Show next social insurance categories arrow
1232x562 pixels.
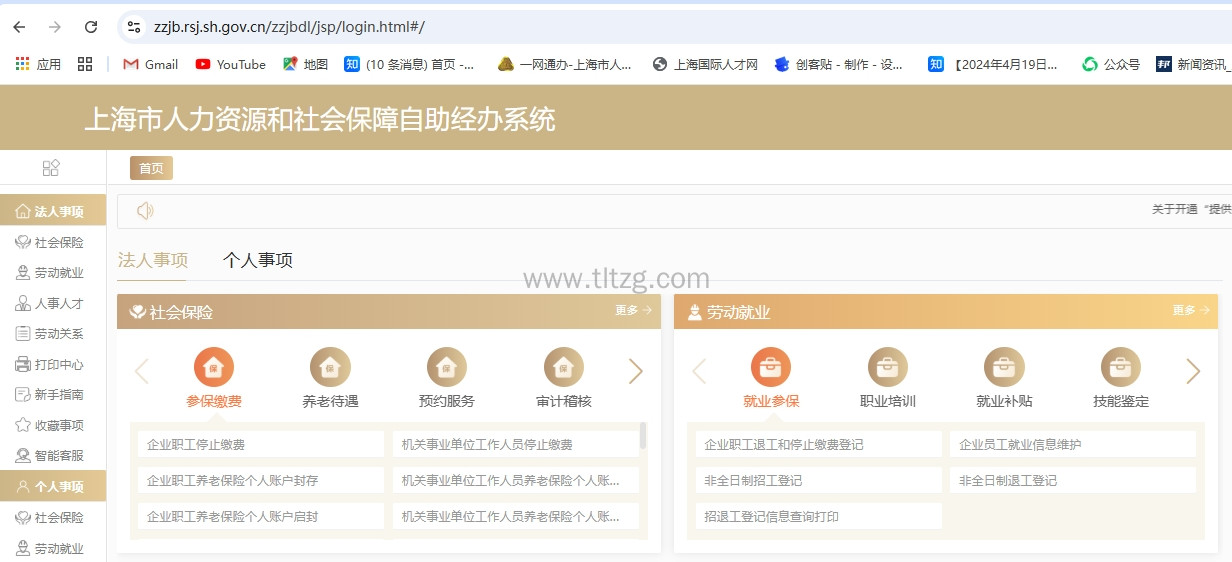click(x=635, y=371)
